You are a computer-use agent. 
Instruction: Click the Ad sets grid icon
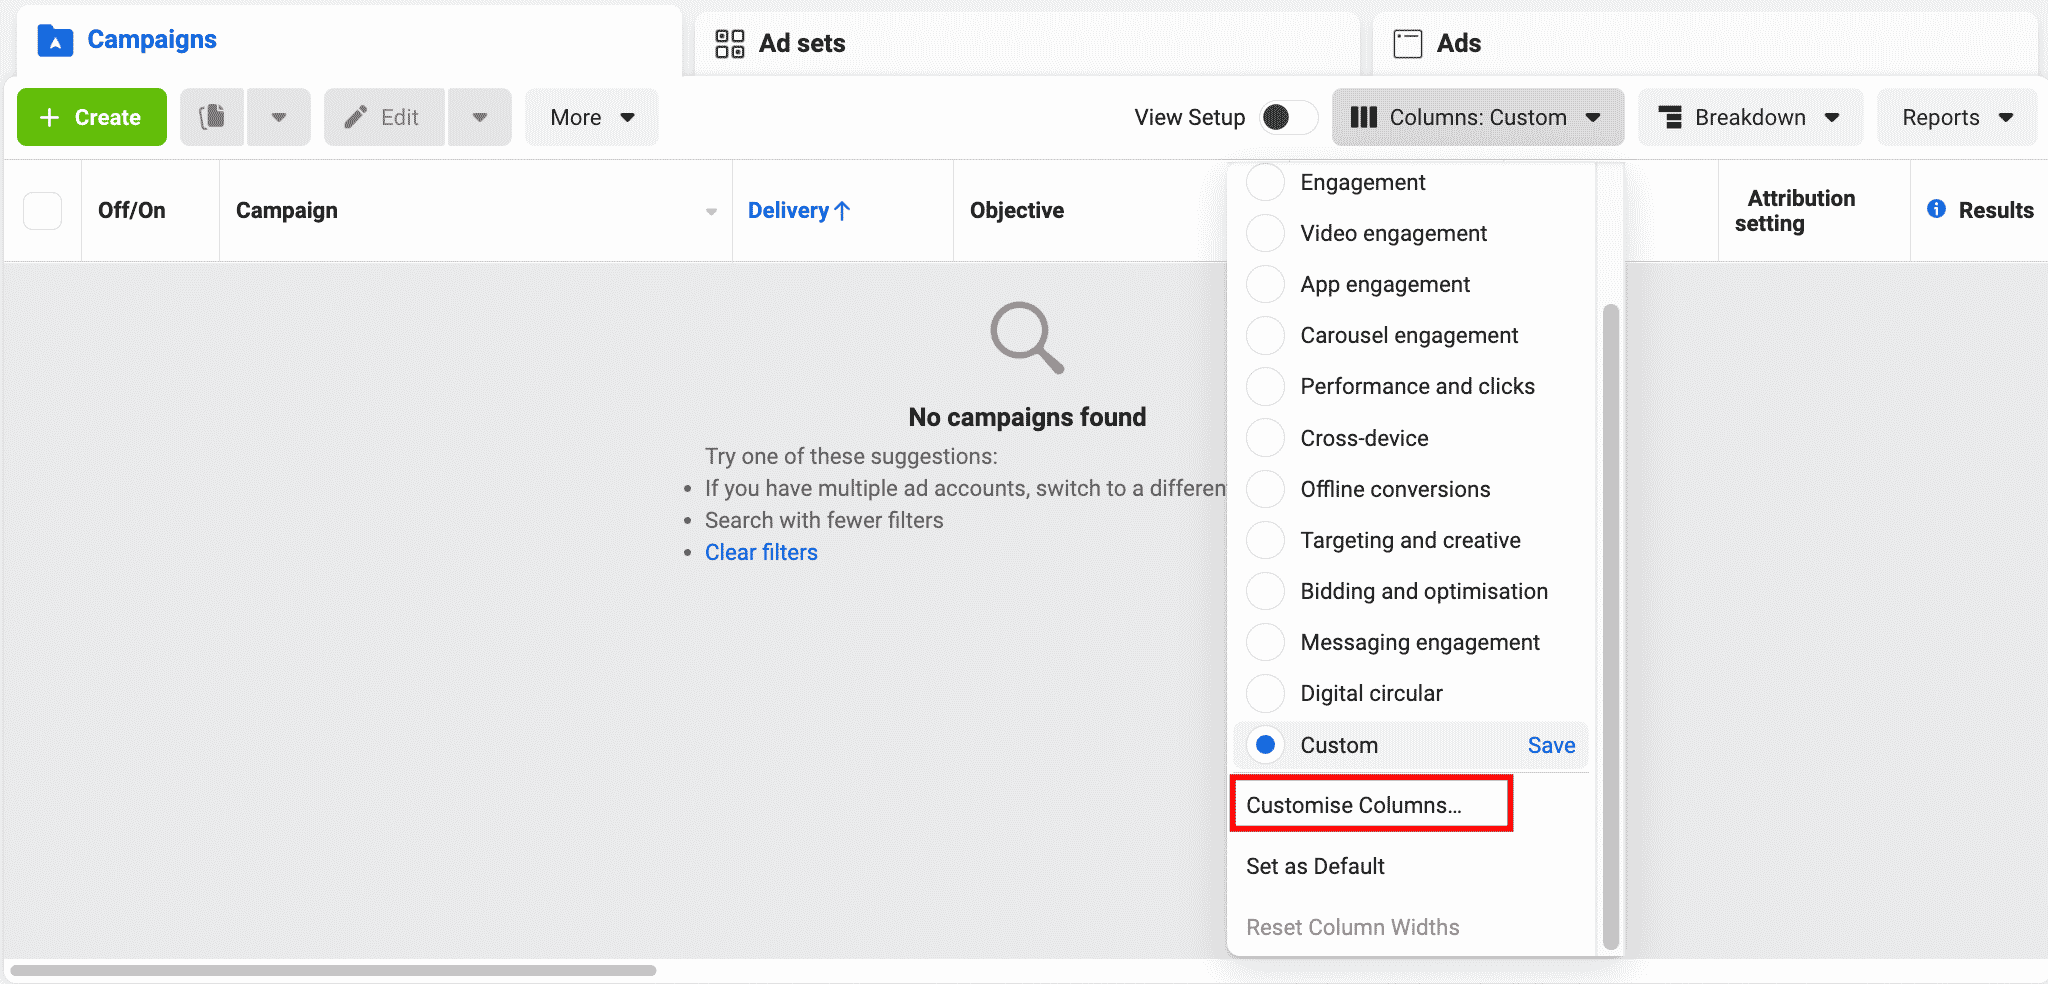click(x=729, y=44)
